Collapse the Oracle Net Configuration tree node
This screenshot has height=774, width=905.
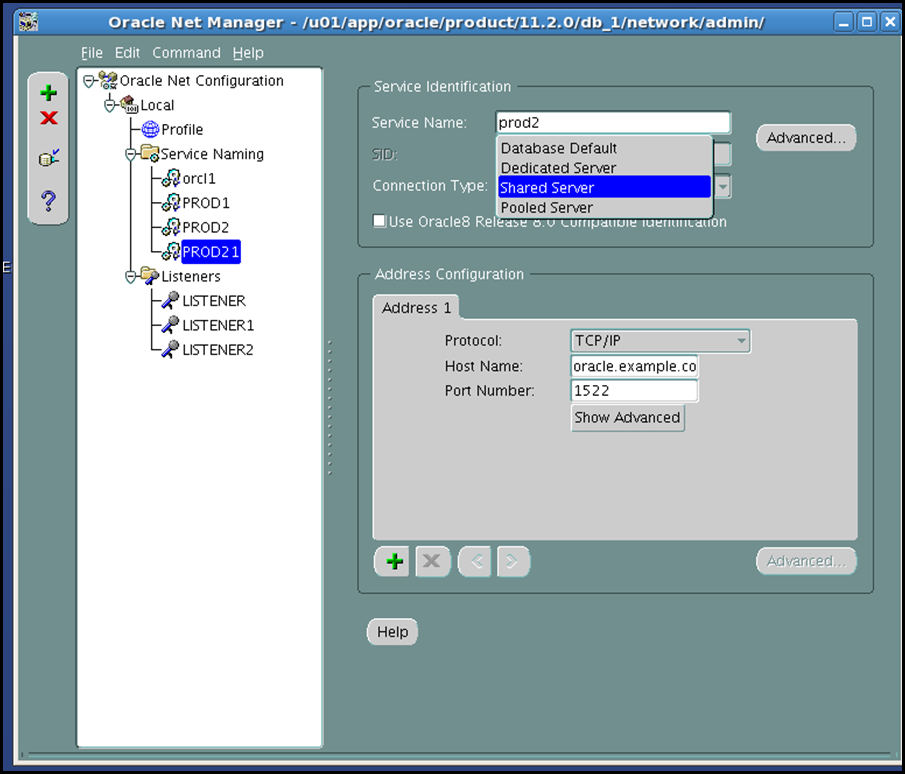click(88, 81)
